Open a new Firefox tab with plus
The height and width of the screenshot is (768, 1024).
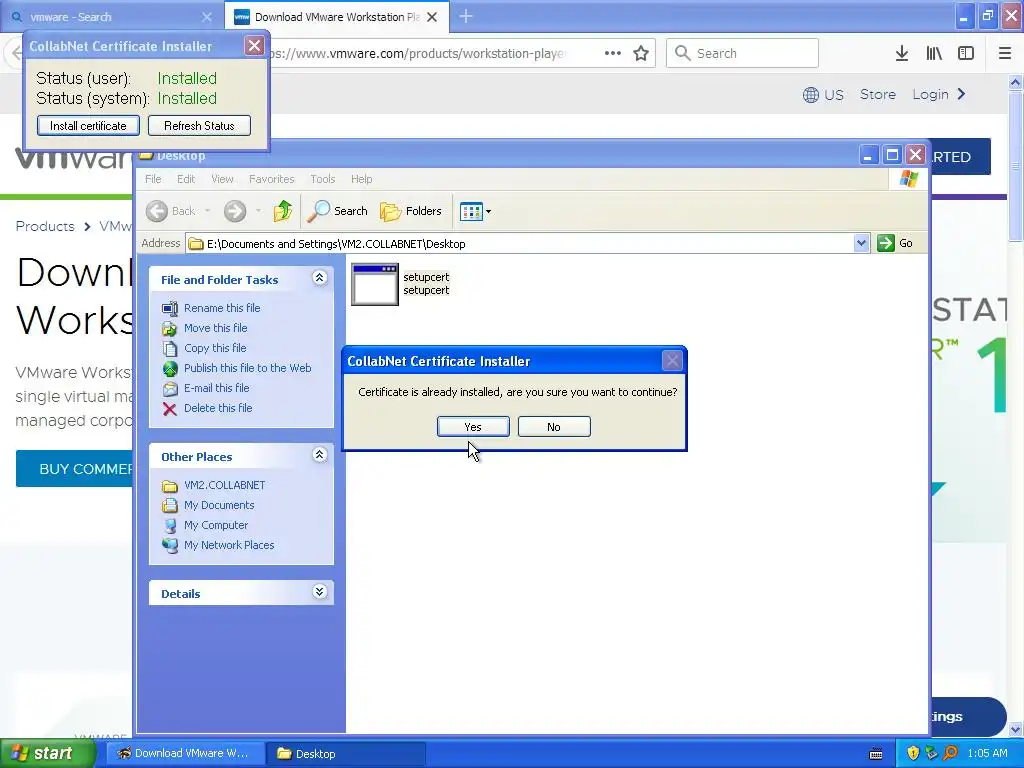click(x=466, y=16)
